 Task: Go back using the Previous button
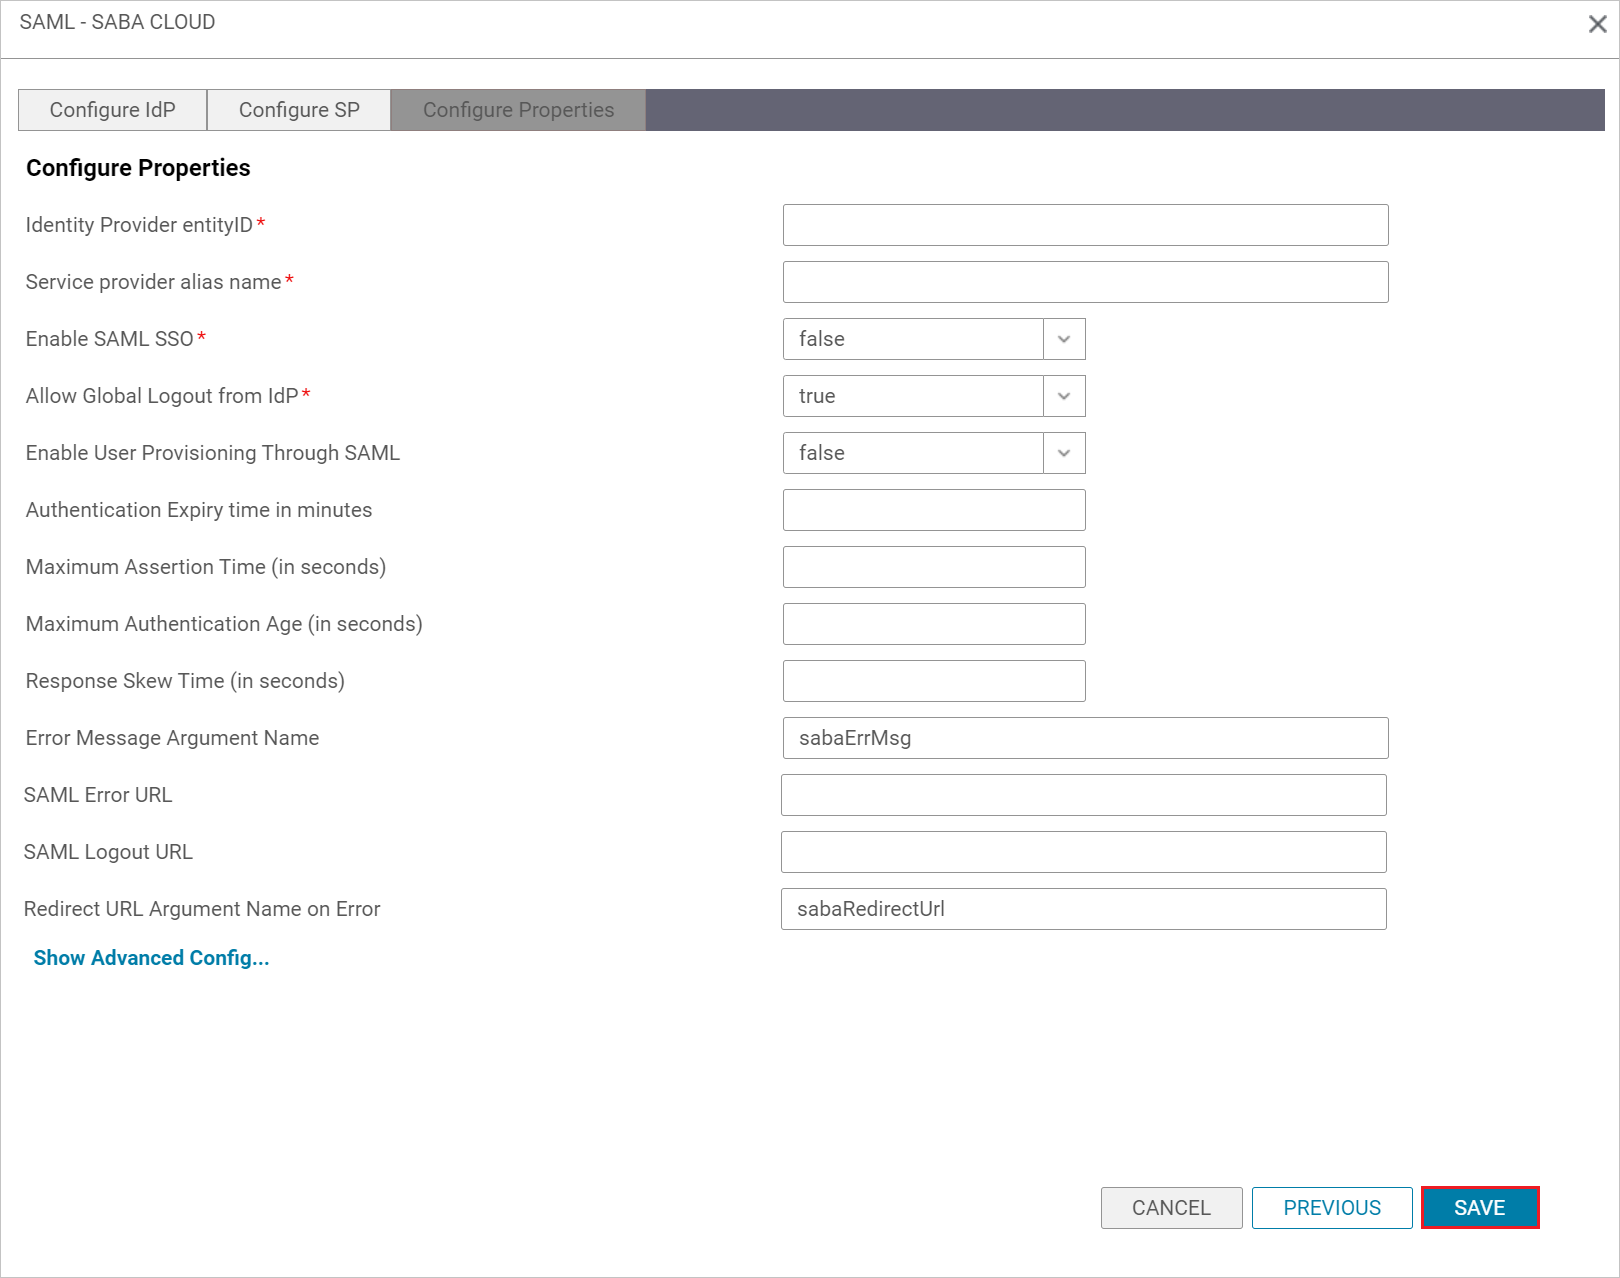tap(1331, 1207)
